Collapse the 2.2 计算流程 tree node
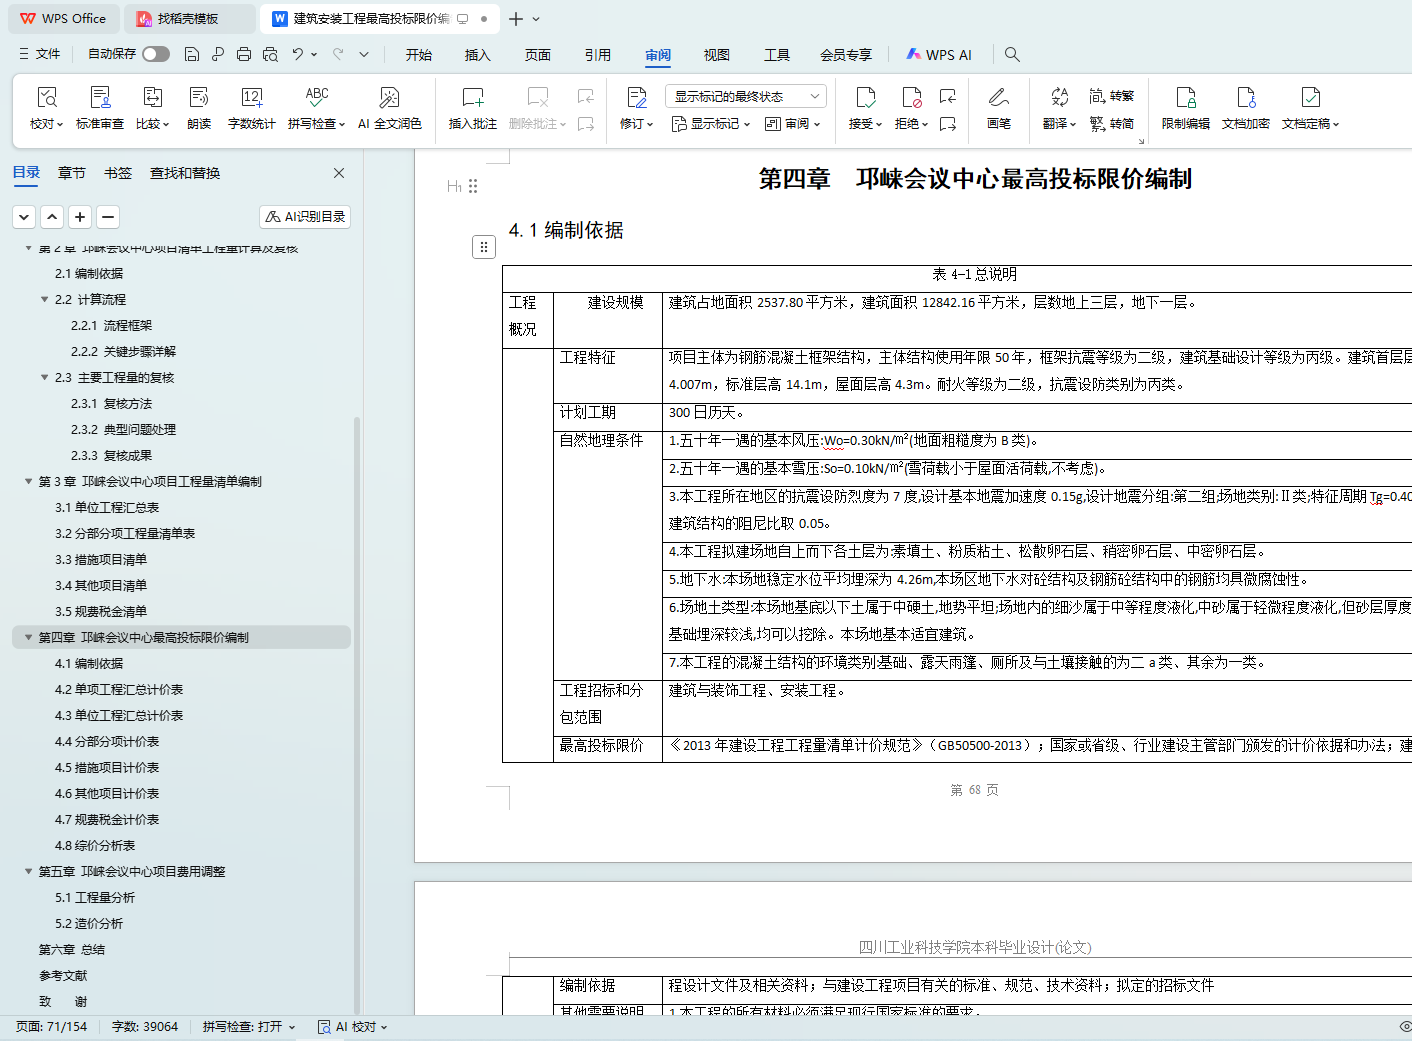The image size is (1412, 1041). 45,300
